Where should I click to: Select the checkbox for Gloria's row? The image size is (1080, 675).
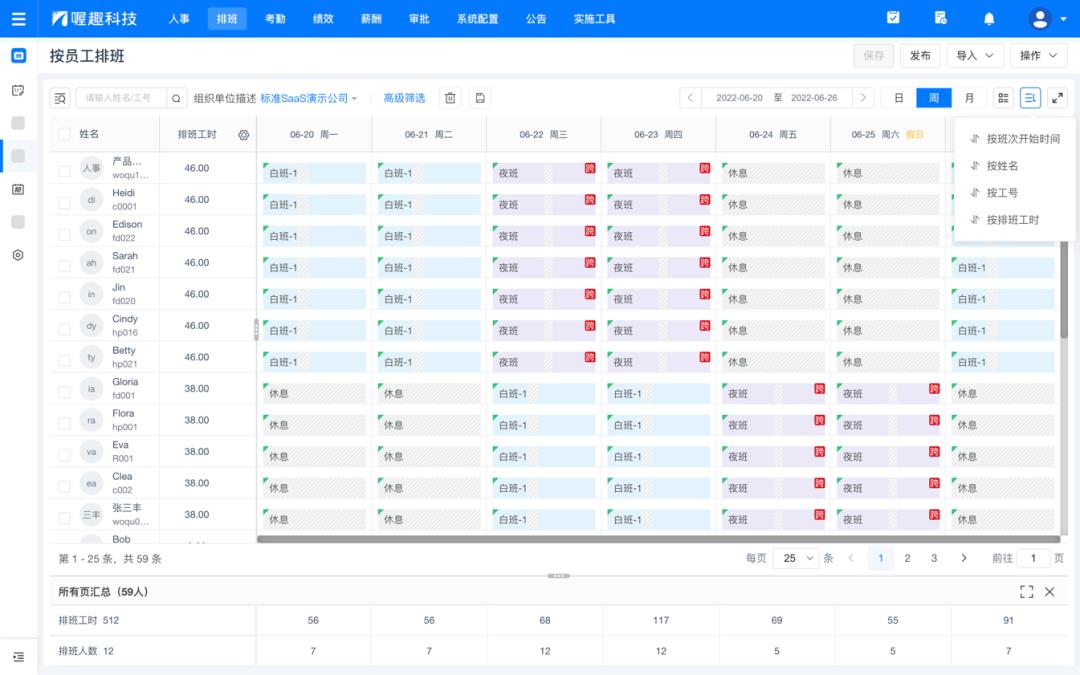65,389
